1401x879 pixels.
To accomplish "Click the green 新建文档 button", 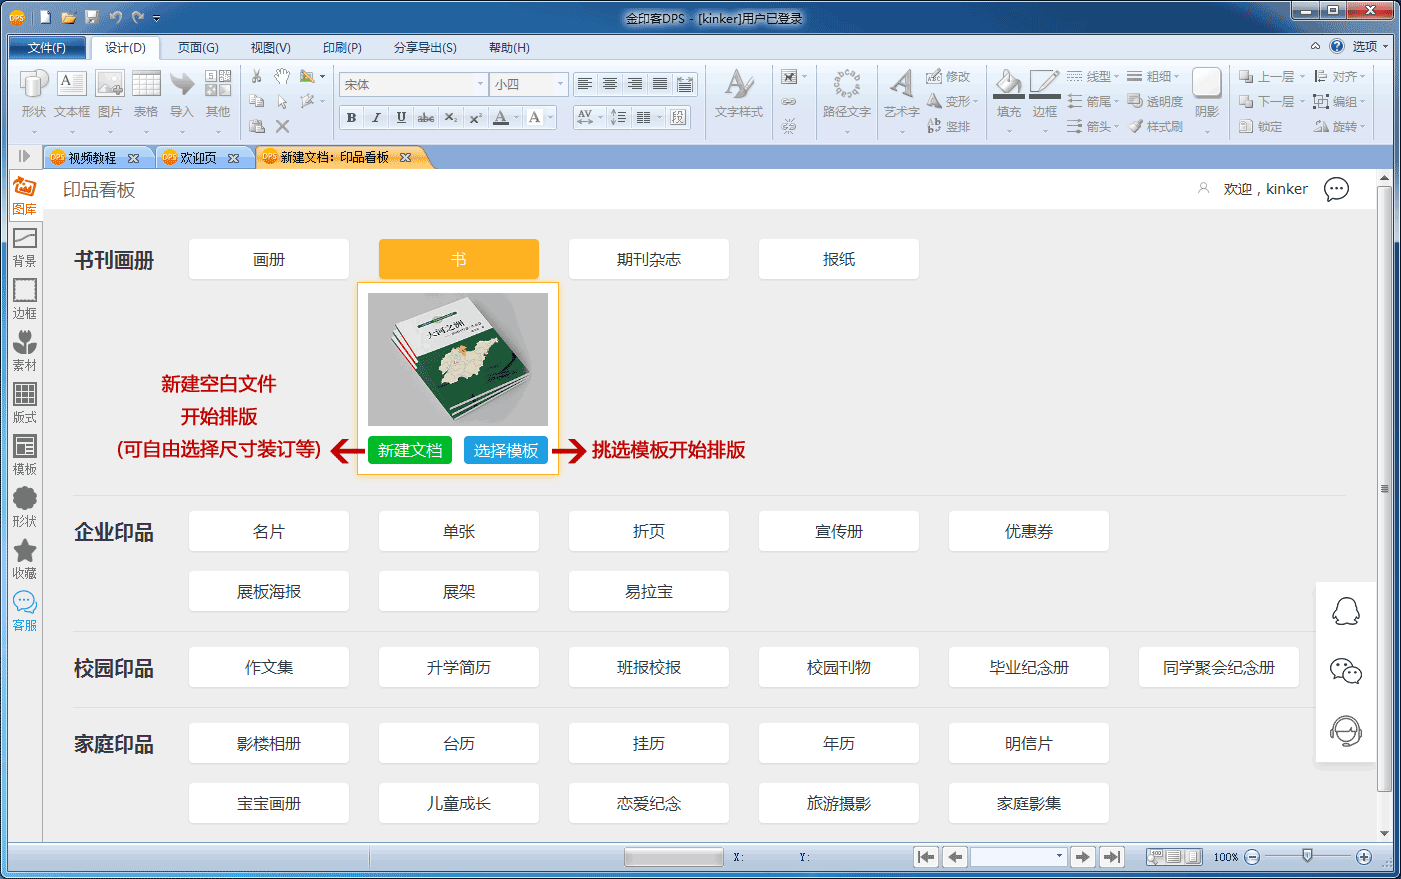I will (x=410, y=450).
